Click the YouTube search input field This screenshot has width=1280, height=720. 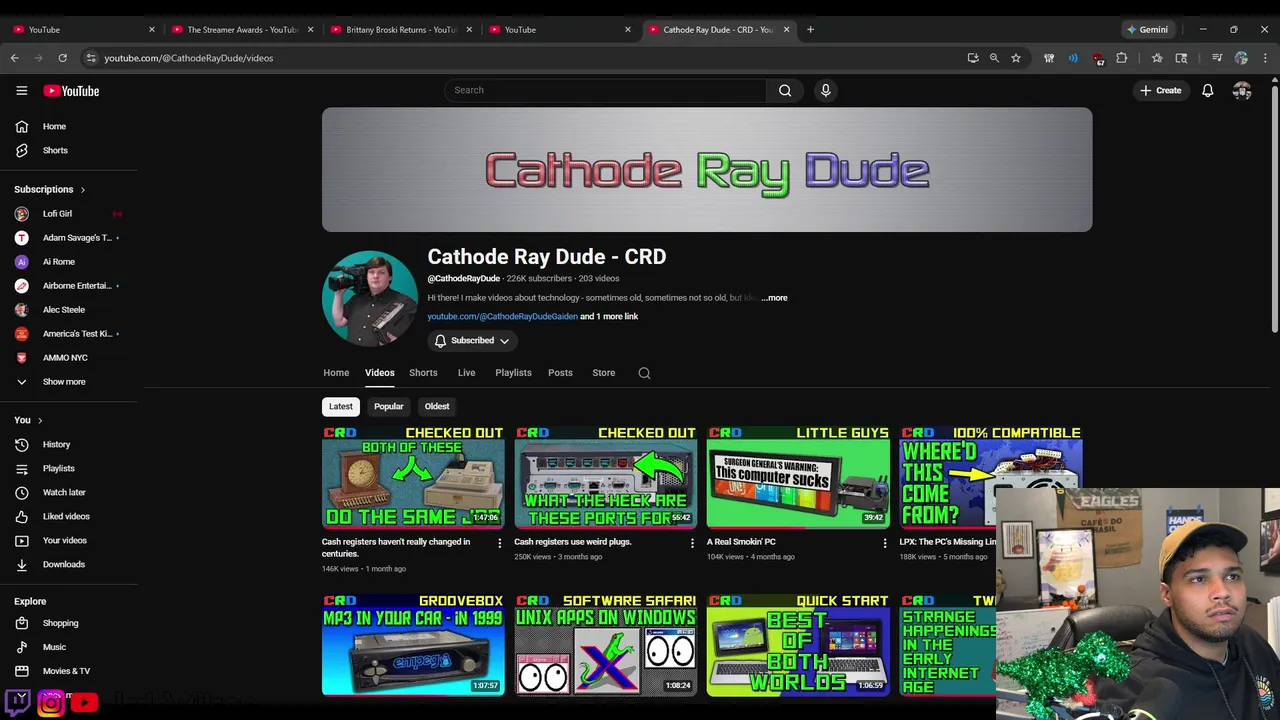coord(605,90)
